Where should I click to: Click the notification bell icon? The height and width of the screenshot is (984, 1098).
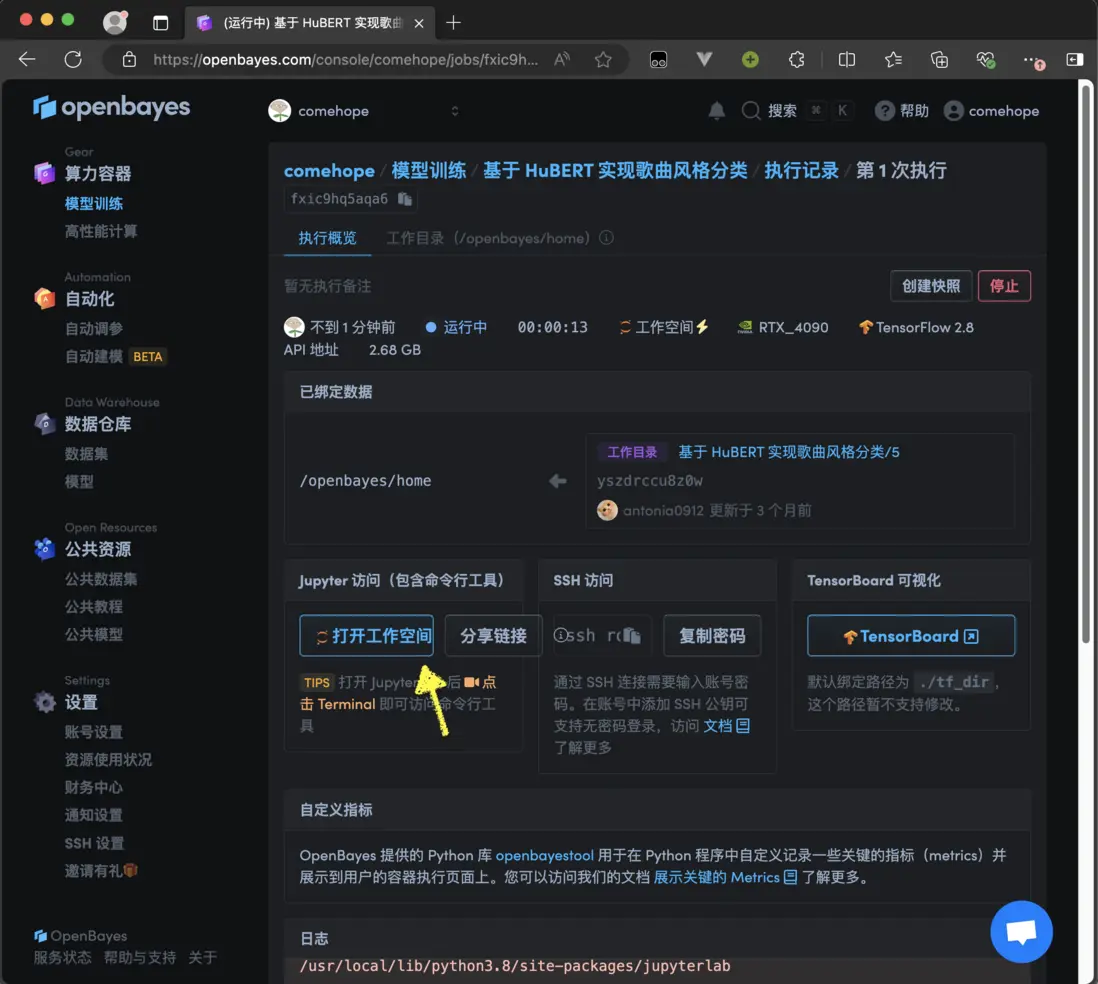coord(716,111)
